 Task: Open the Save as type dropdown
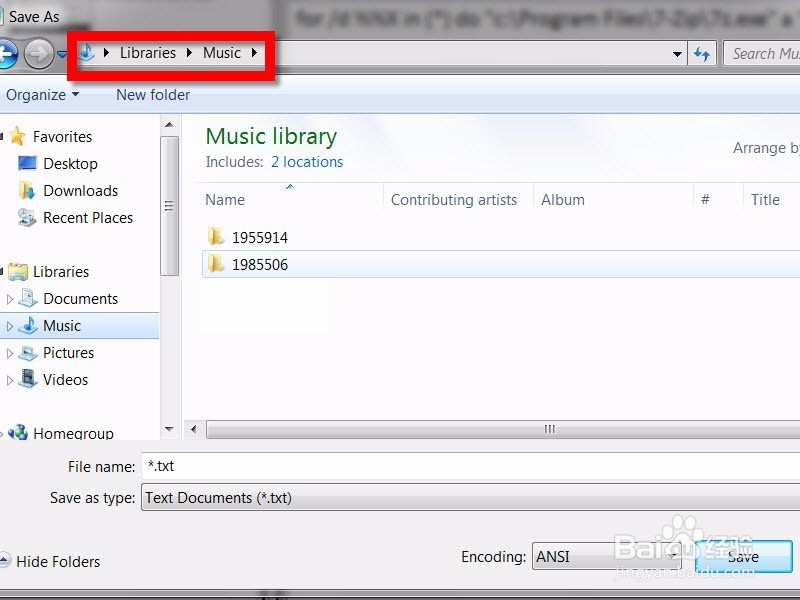[470, 498]
